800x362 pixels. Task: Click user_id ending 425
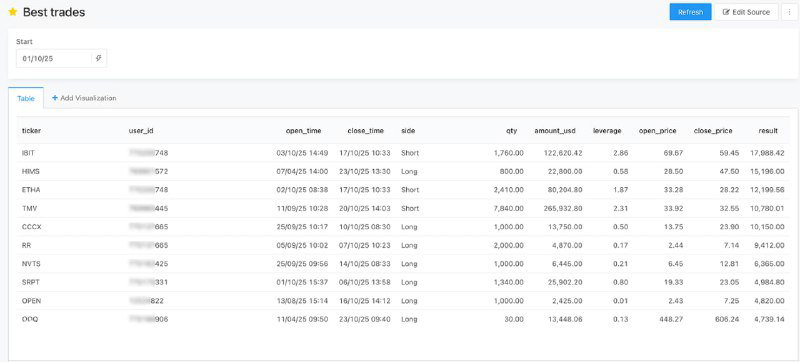148,264
